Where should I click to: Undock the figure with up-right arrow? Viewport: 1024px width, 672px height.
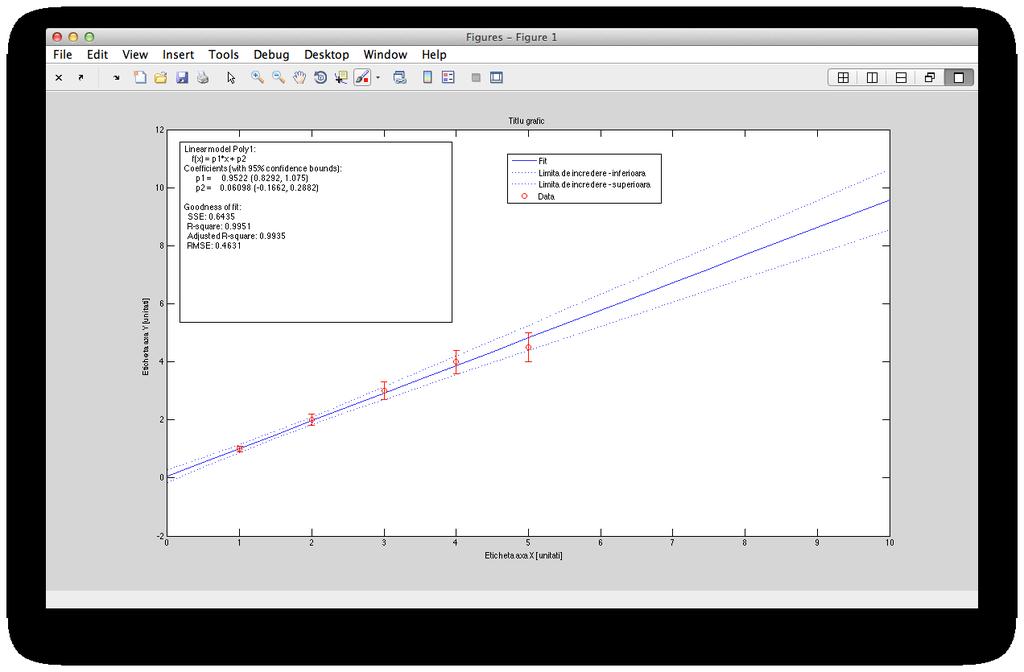[x=81, y=78]
